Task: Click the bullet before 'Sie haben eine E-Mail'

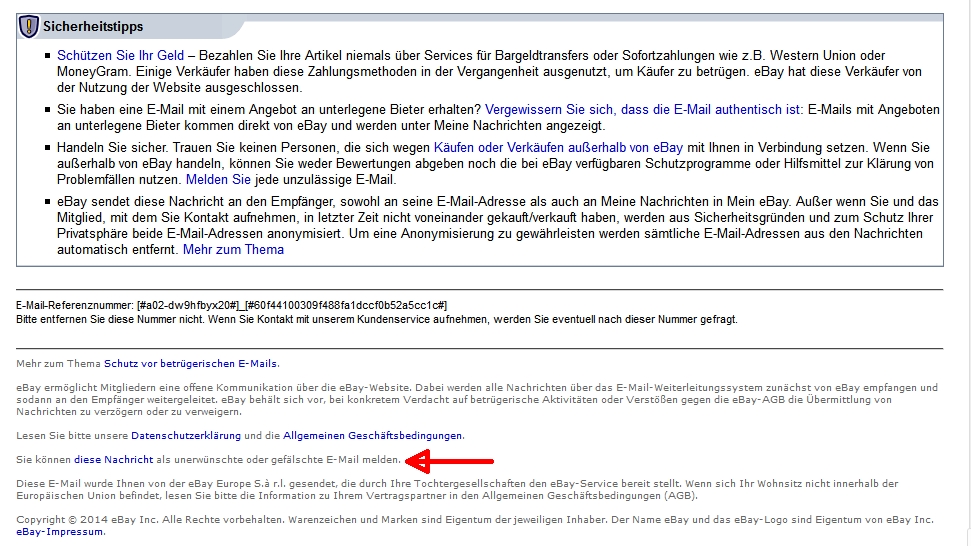Action: pyautogui.click(x=47, y=109)
